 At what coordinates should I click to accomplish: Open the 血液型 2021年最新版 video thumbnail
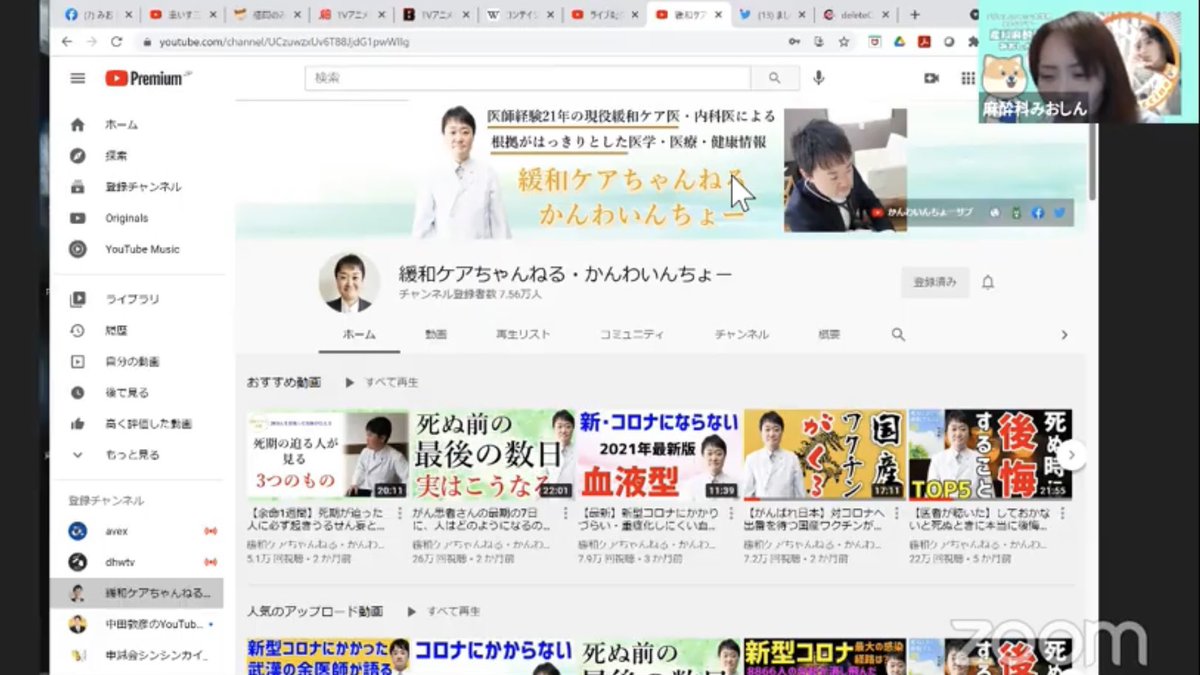coord(659,454)
